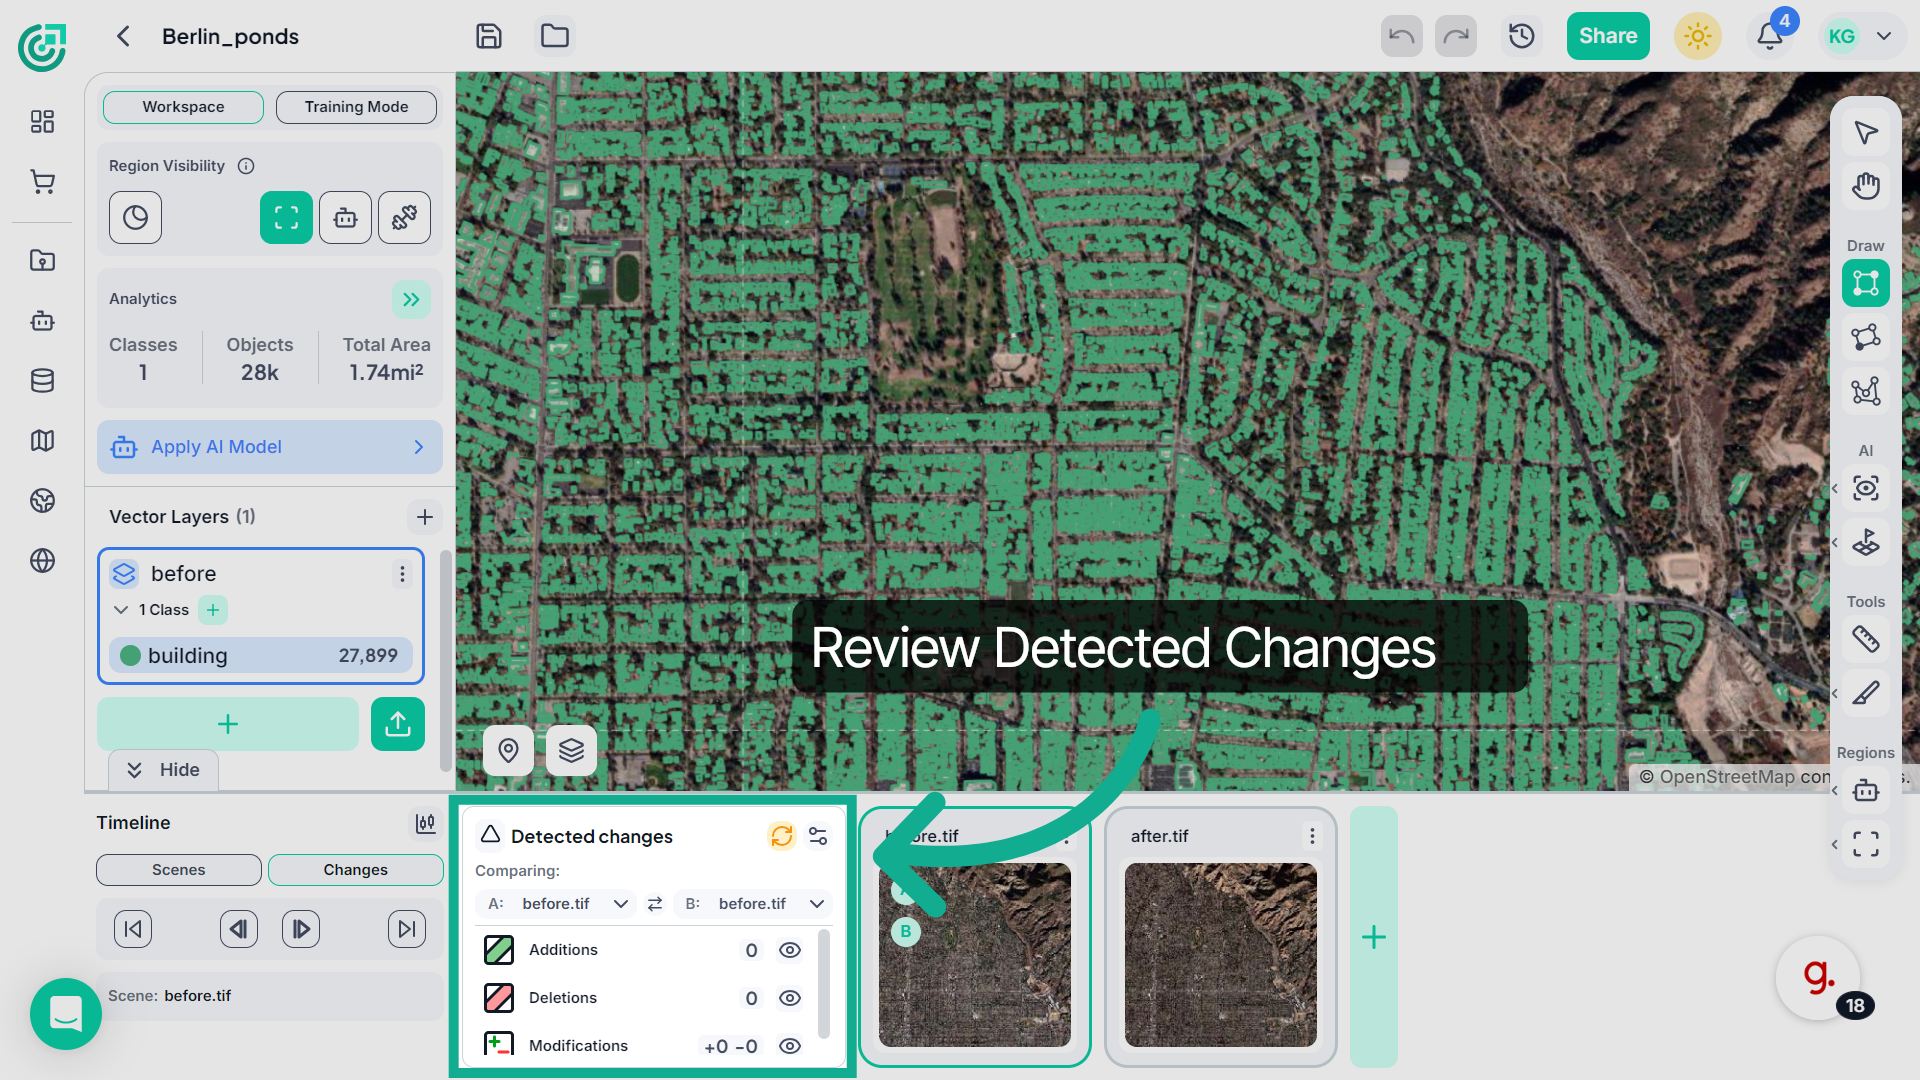Image resolution: width=1920 pixels, height=1080 pixels.
Task: Collapse panel with Hide button
Action: pos(163,770)
